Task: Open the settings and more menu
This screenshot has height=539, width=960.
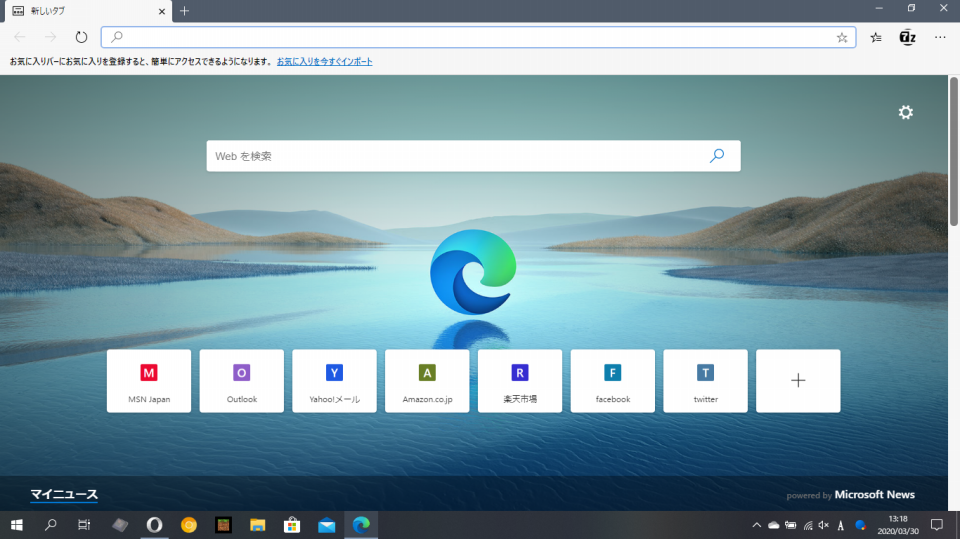Action: pyautogui.click(x=940, y=37)
